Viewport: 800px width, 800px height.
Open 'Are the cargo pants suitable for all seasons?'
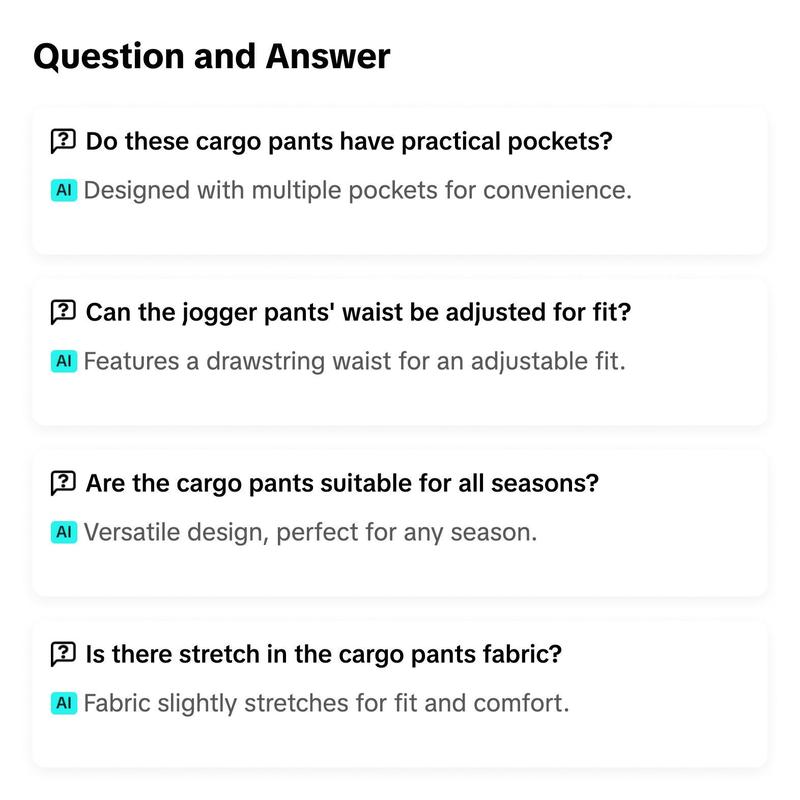pos(342,483)
